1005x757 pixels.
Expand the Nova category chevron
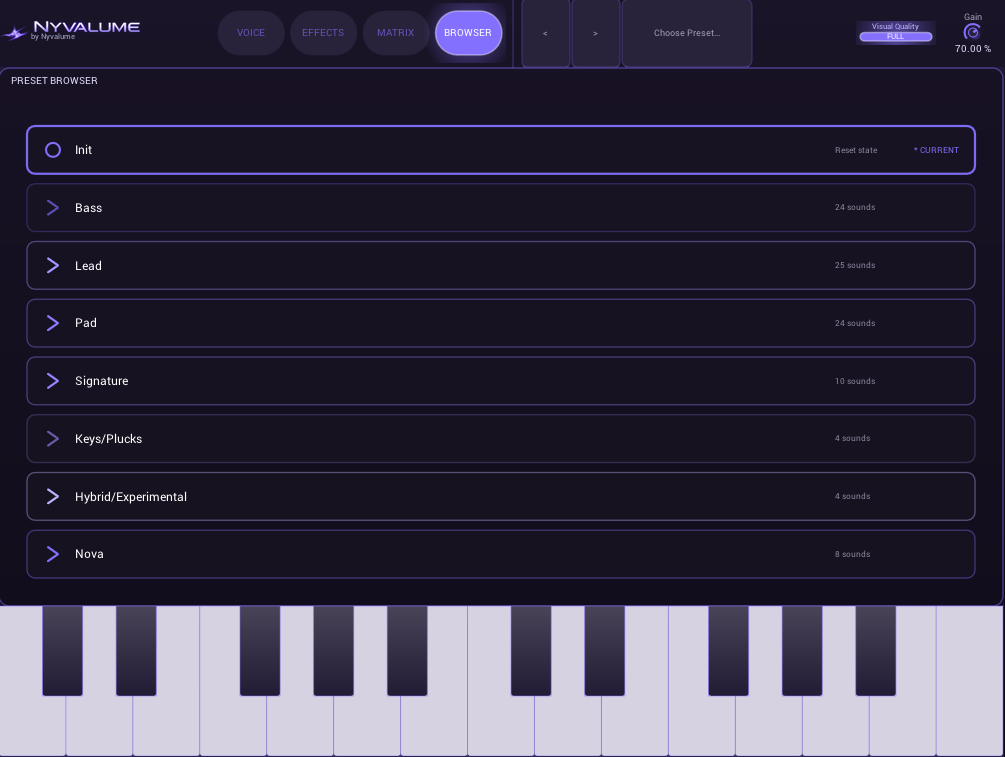(53, 554)
